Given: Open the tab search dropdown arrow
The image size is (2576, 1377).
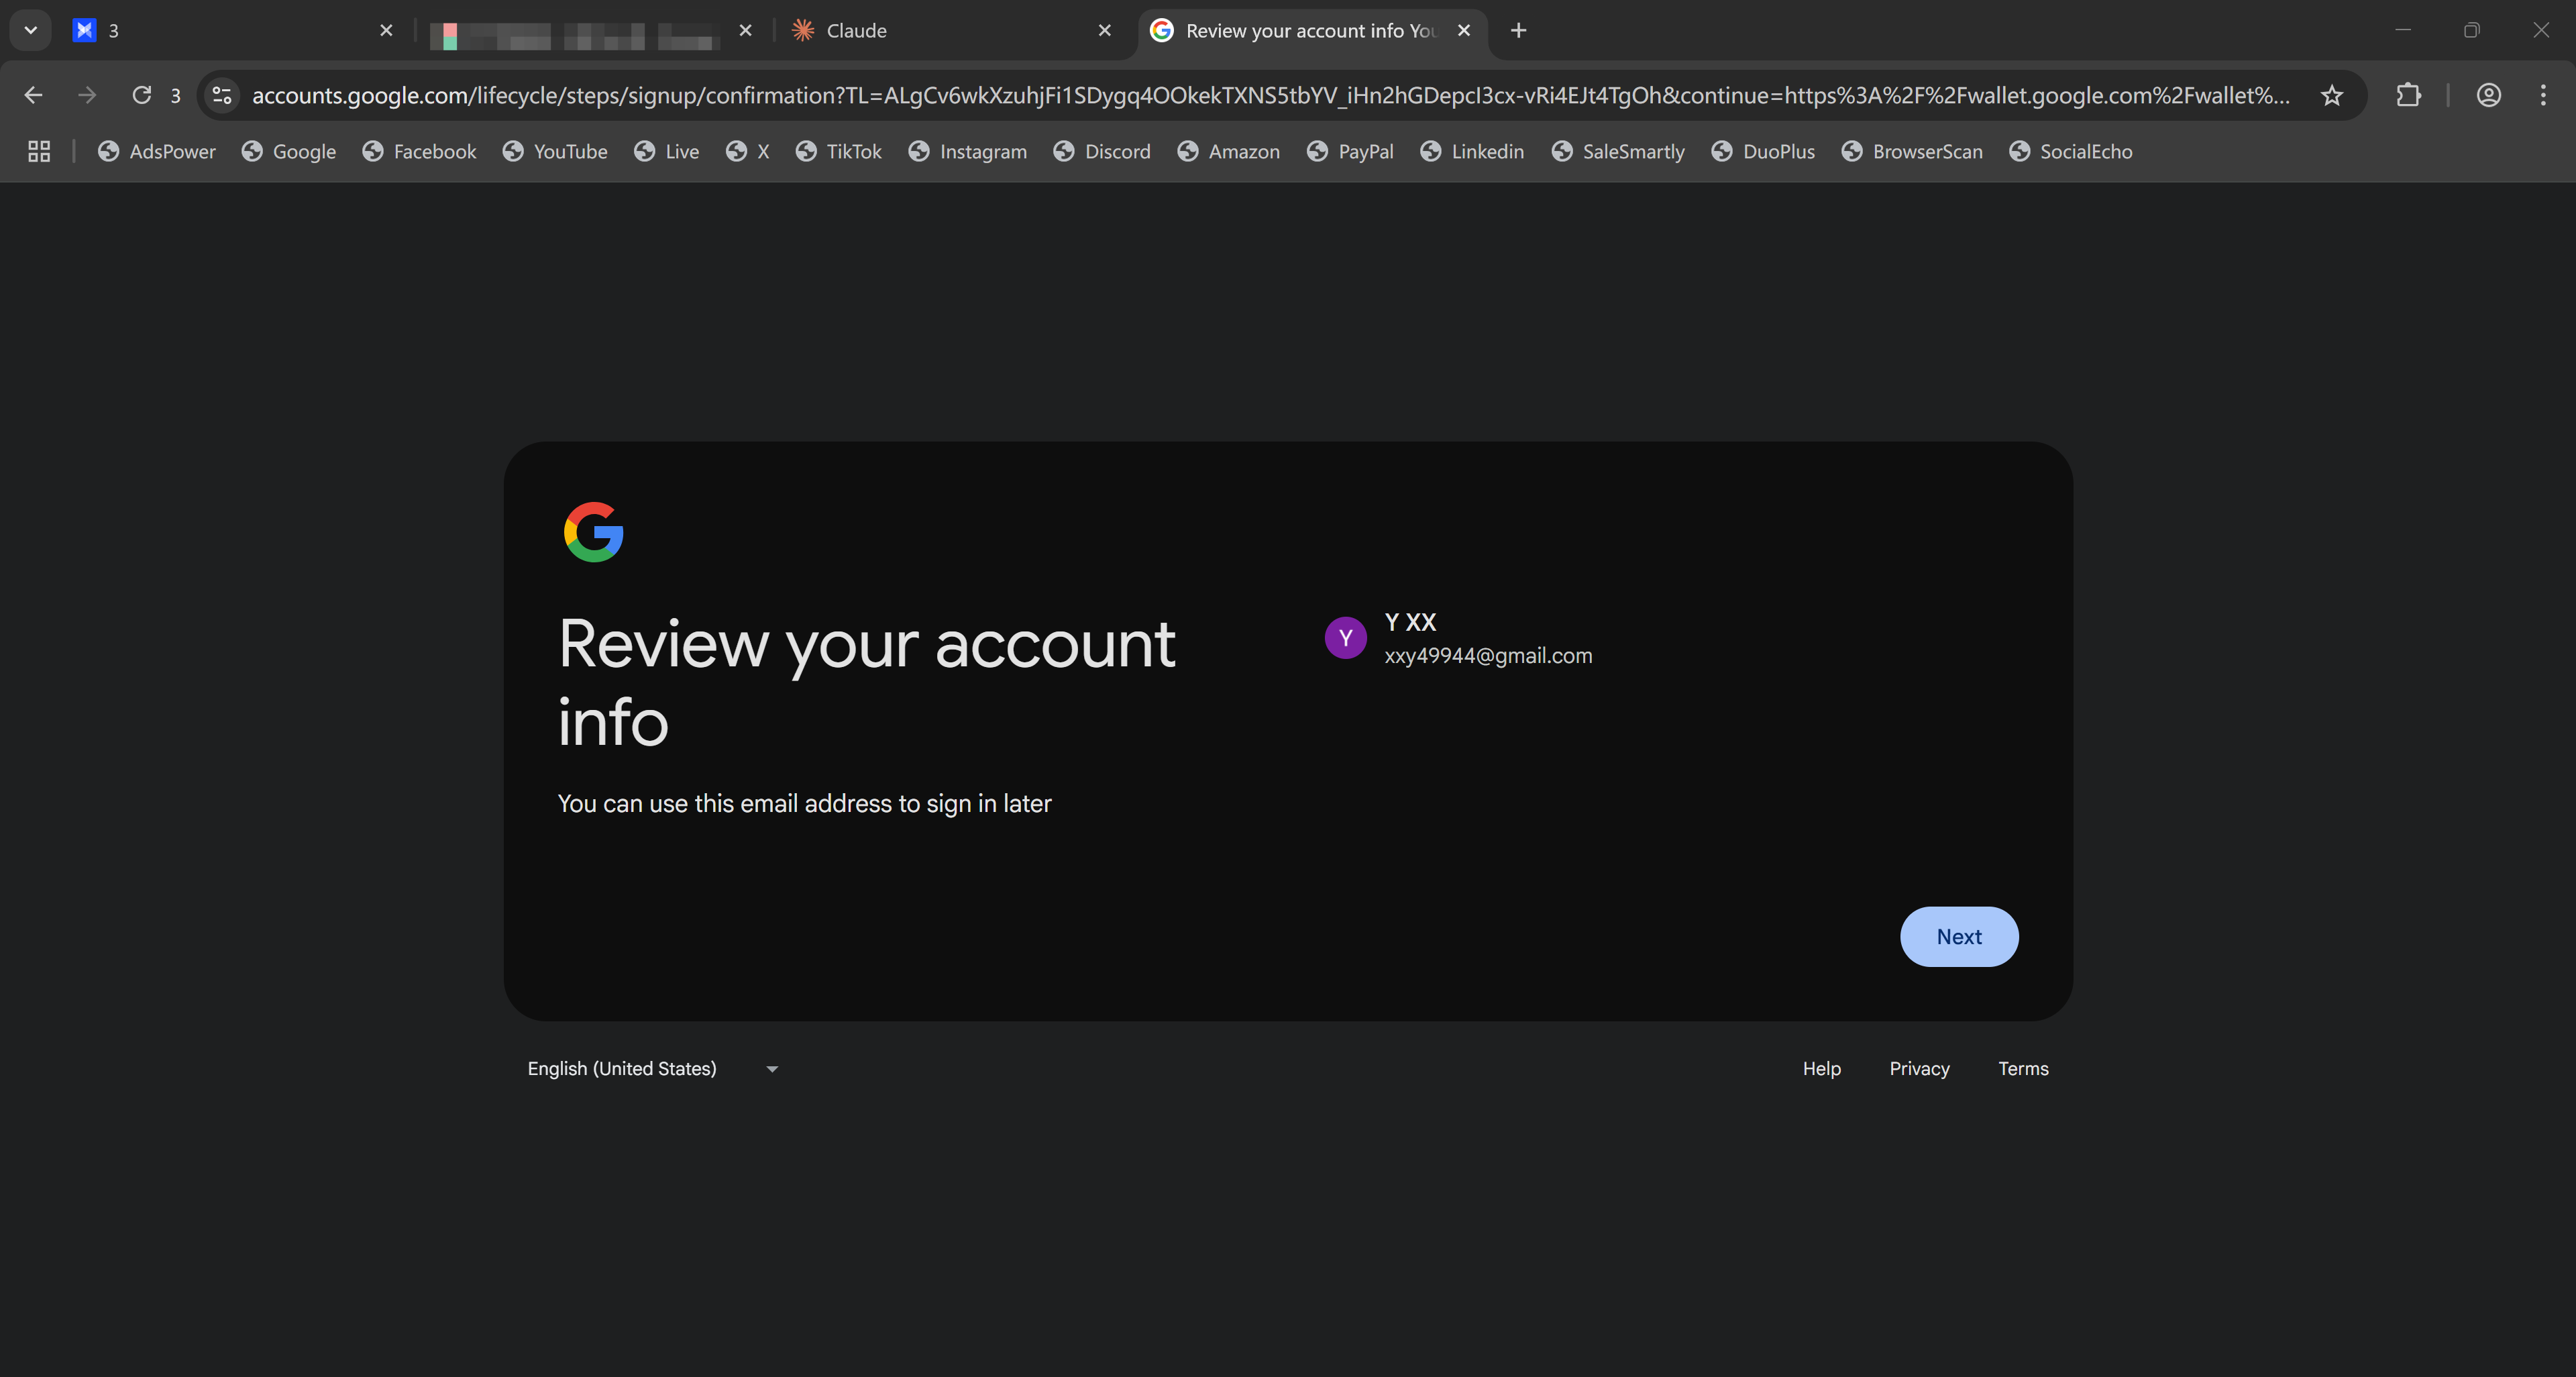Looking at the screenshot, I should pos(31,30).
